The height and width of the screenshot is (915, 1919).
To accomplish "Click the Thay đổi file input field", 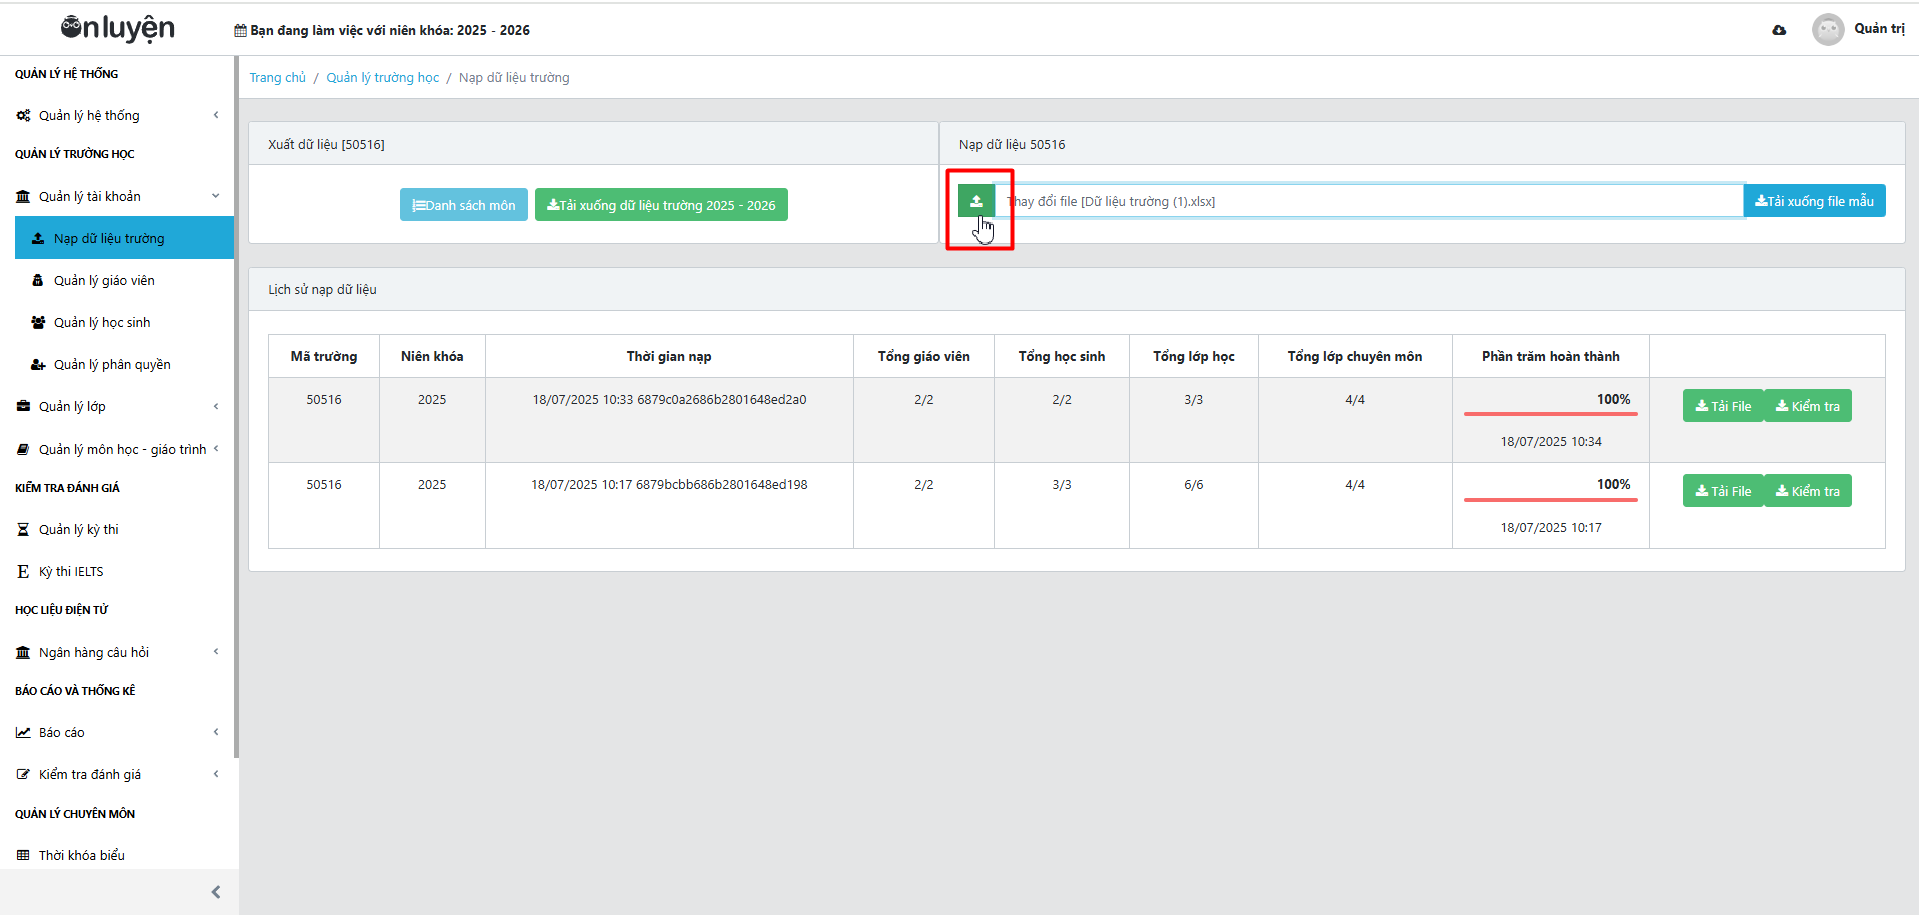I will pos(1368,201).
